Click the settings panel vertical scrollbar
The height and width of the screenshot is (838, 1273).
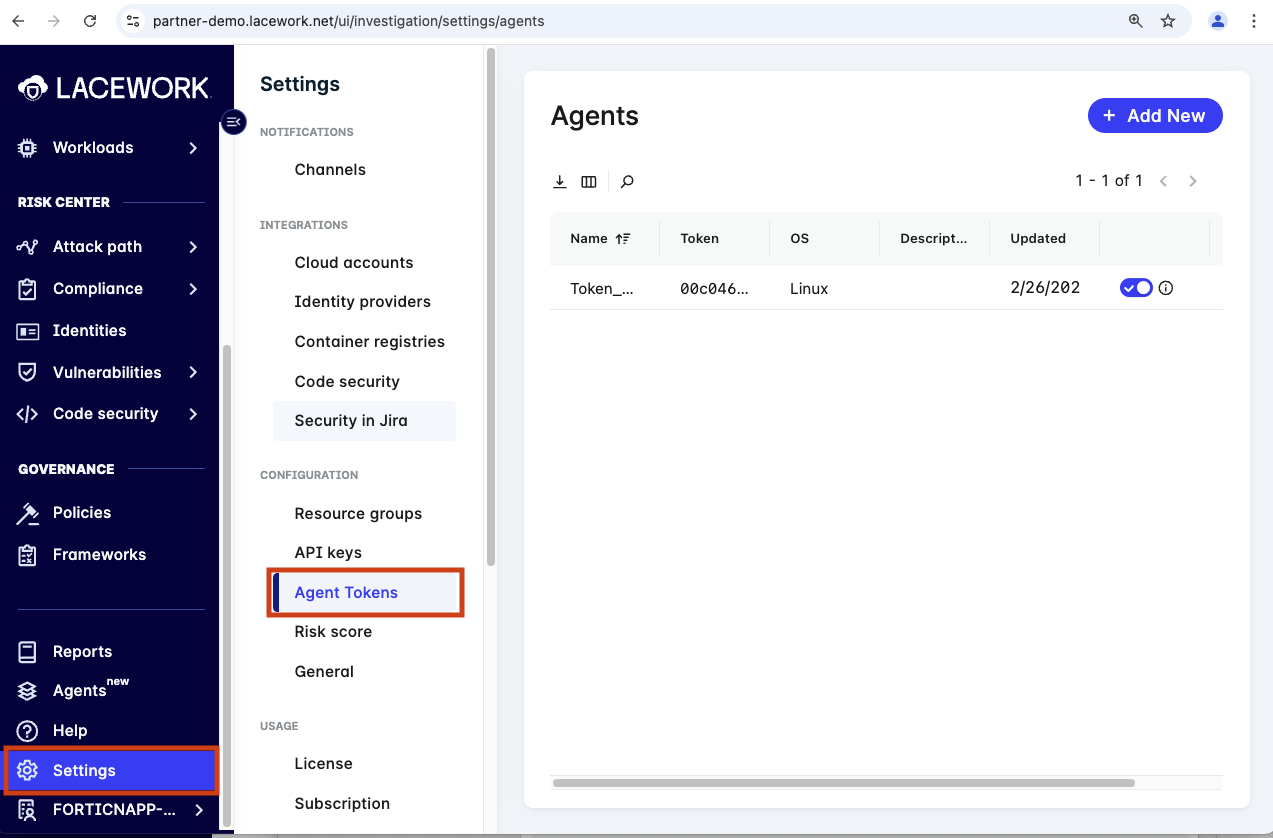490,308
